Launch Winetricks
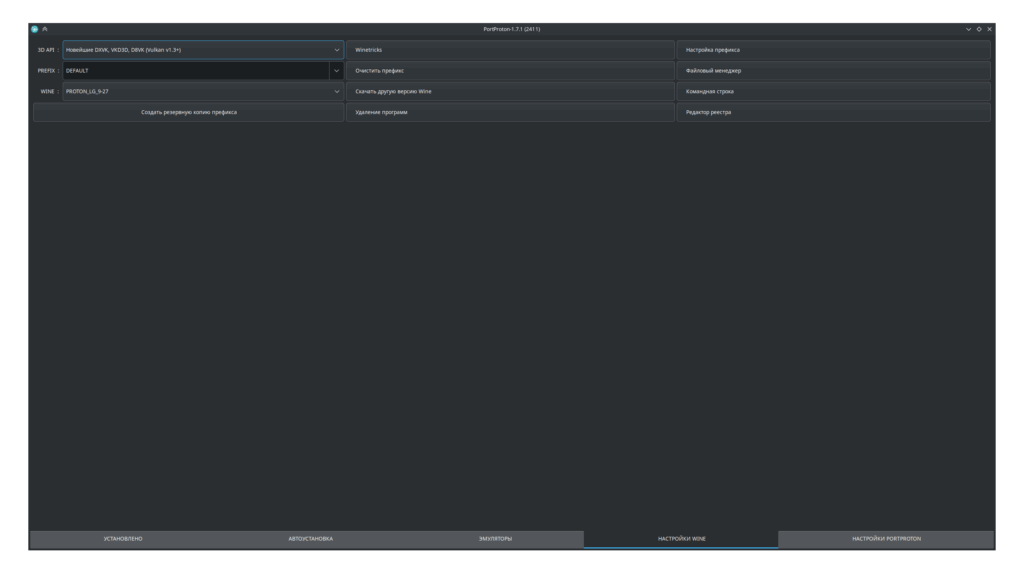Image resolution: width=1024 pixels, height=584 pixels. click(x=510, y=50)
